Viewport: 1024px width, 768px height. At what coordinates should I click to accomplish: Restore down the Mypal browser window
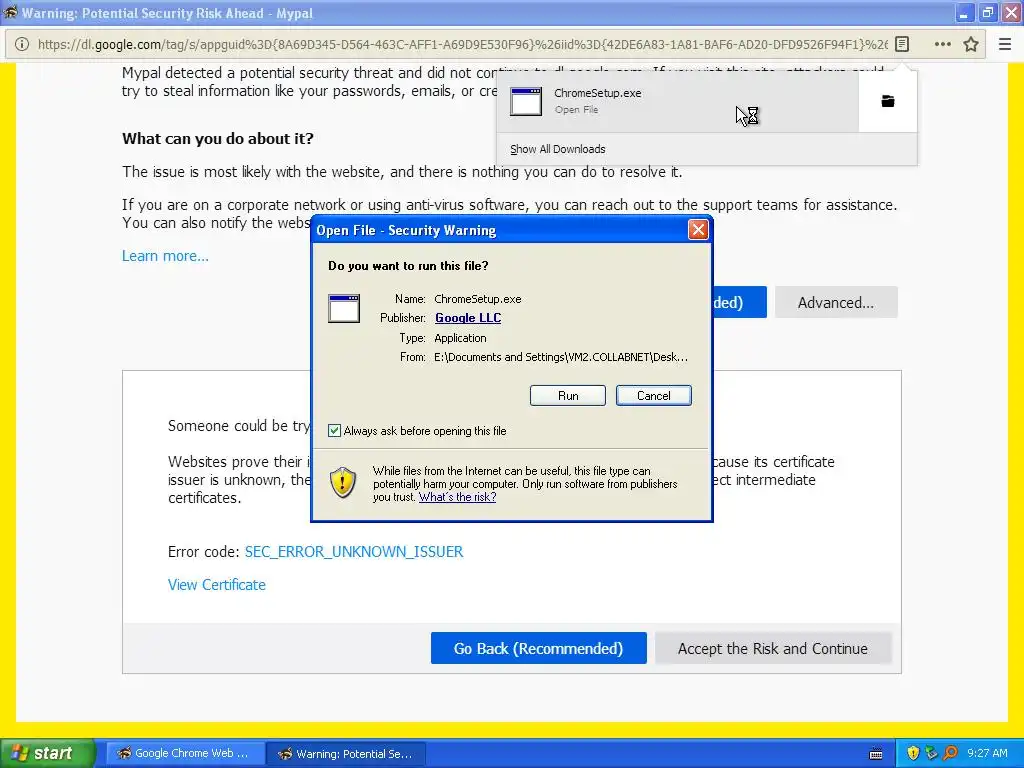click(x=987, y=12)
